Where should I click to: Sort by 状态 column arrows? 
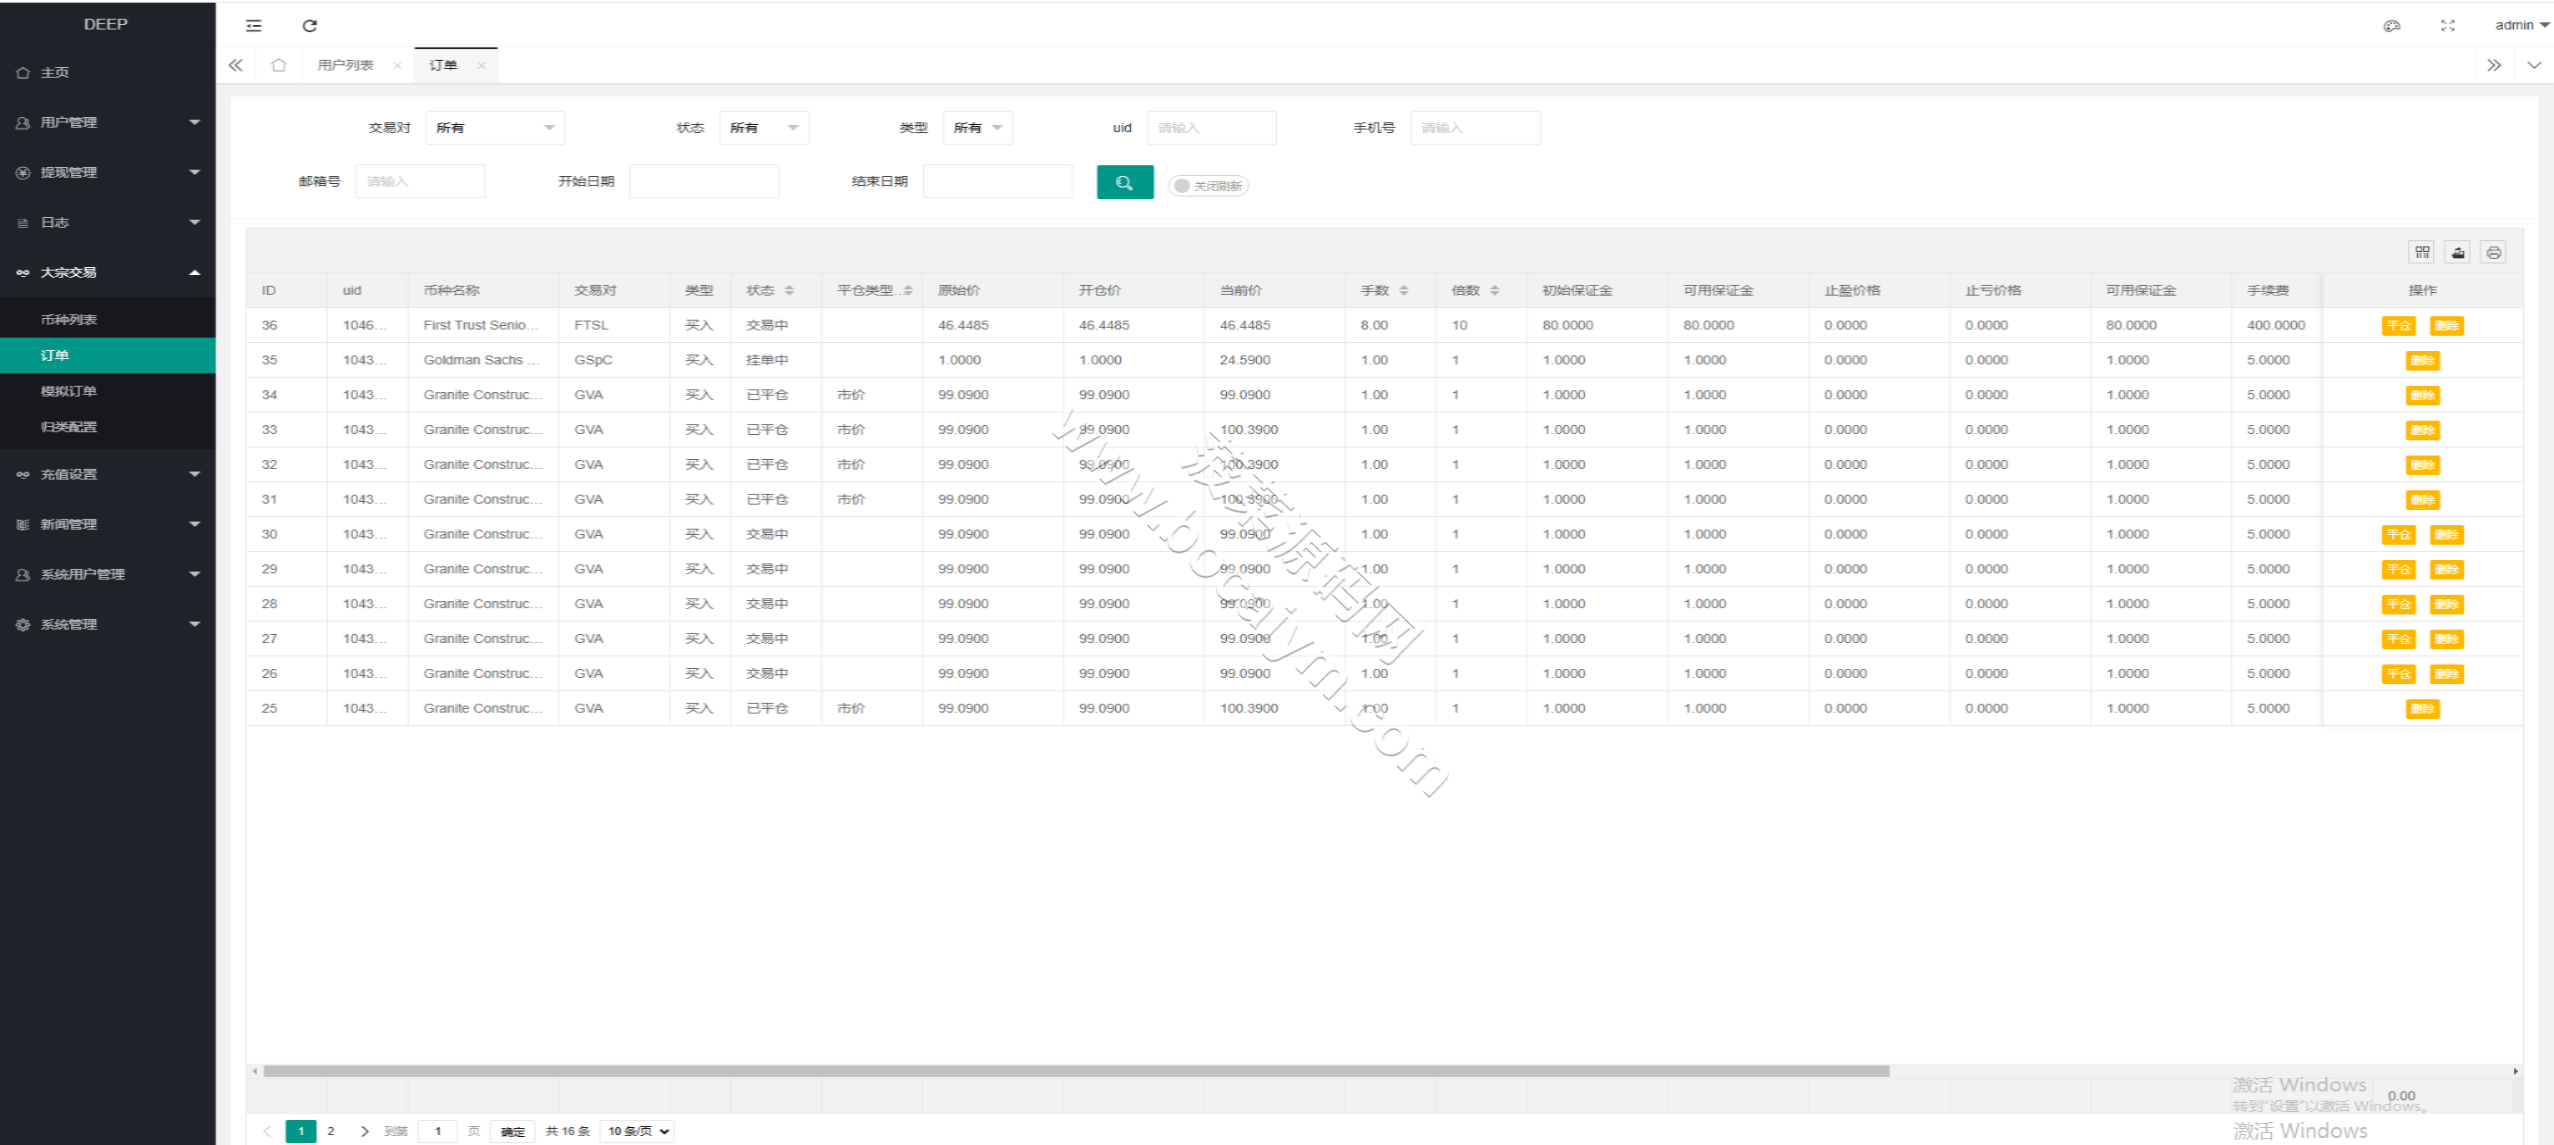click(790, 290)
